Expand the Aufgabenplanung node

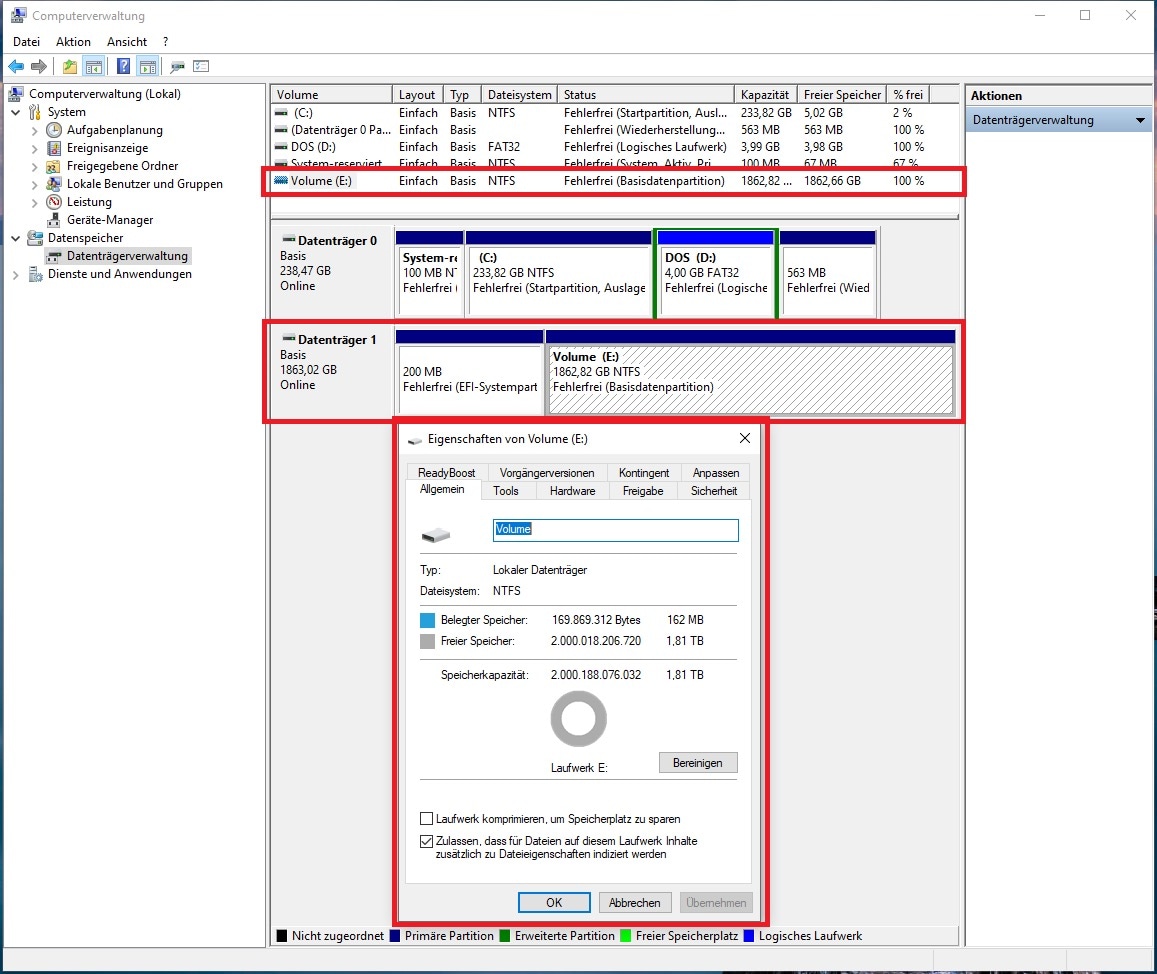click(x=35, y=131)
